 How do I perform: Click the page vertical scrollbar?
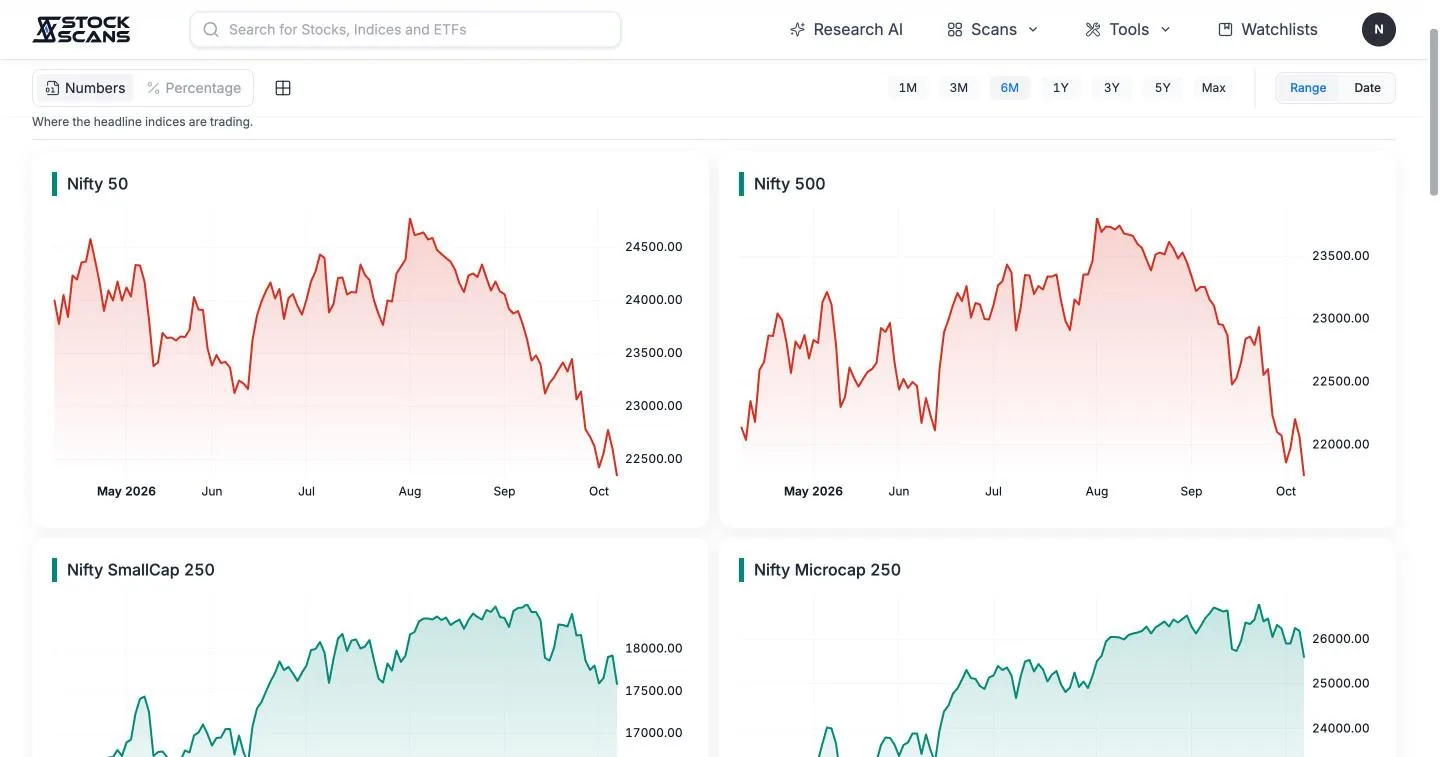[x=1432, y=110]
